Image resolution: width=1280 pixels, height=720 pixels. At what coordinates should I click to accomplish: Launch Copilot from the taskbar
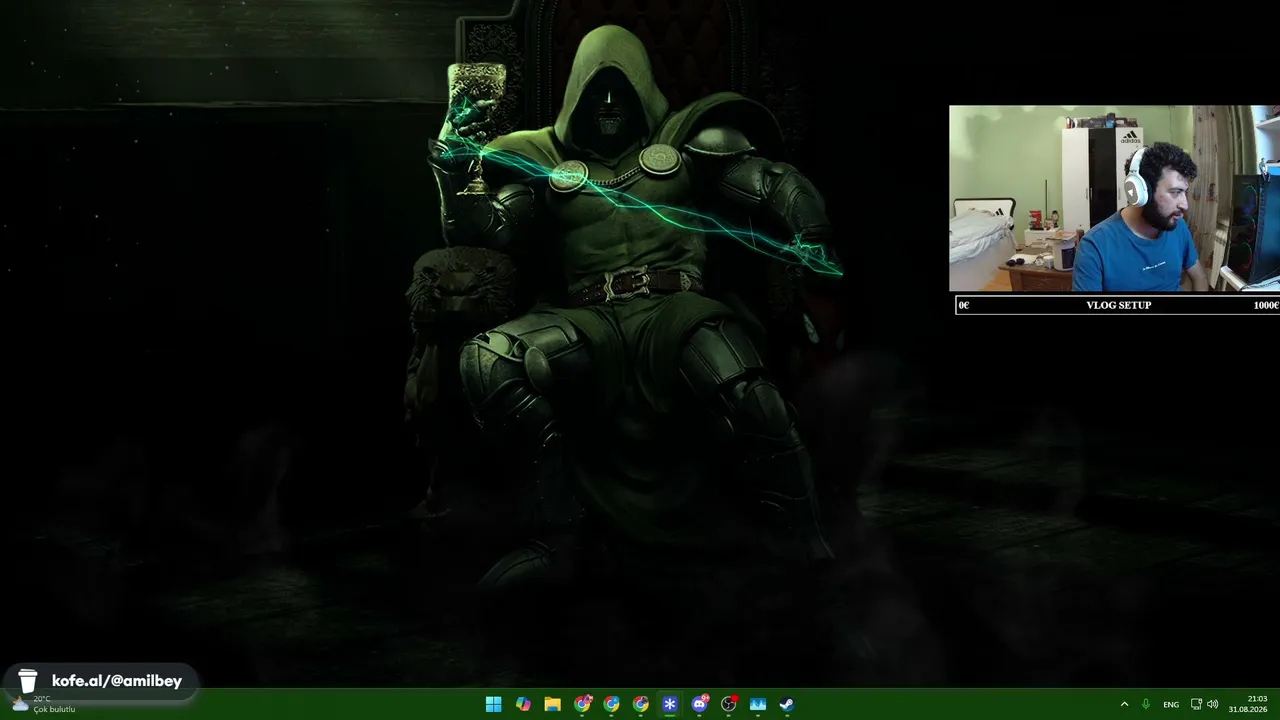pos(523,704)
